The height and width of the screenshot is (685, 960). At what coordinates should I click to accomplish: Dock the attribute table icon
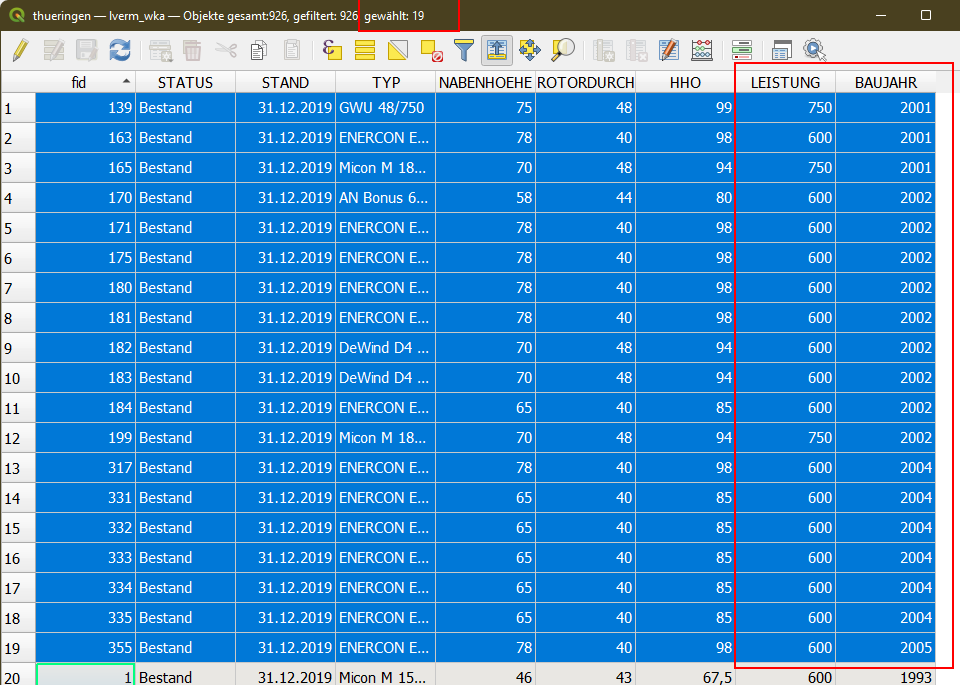782,50
